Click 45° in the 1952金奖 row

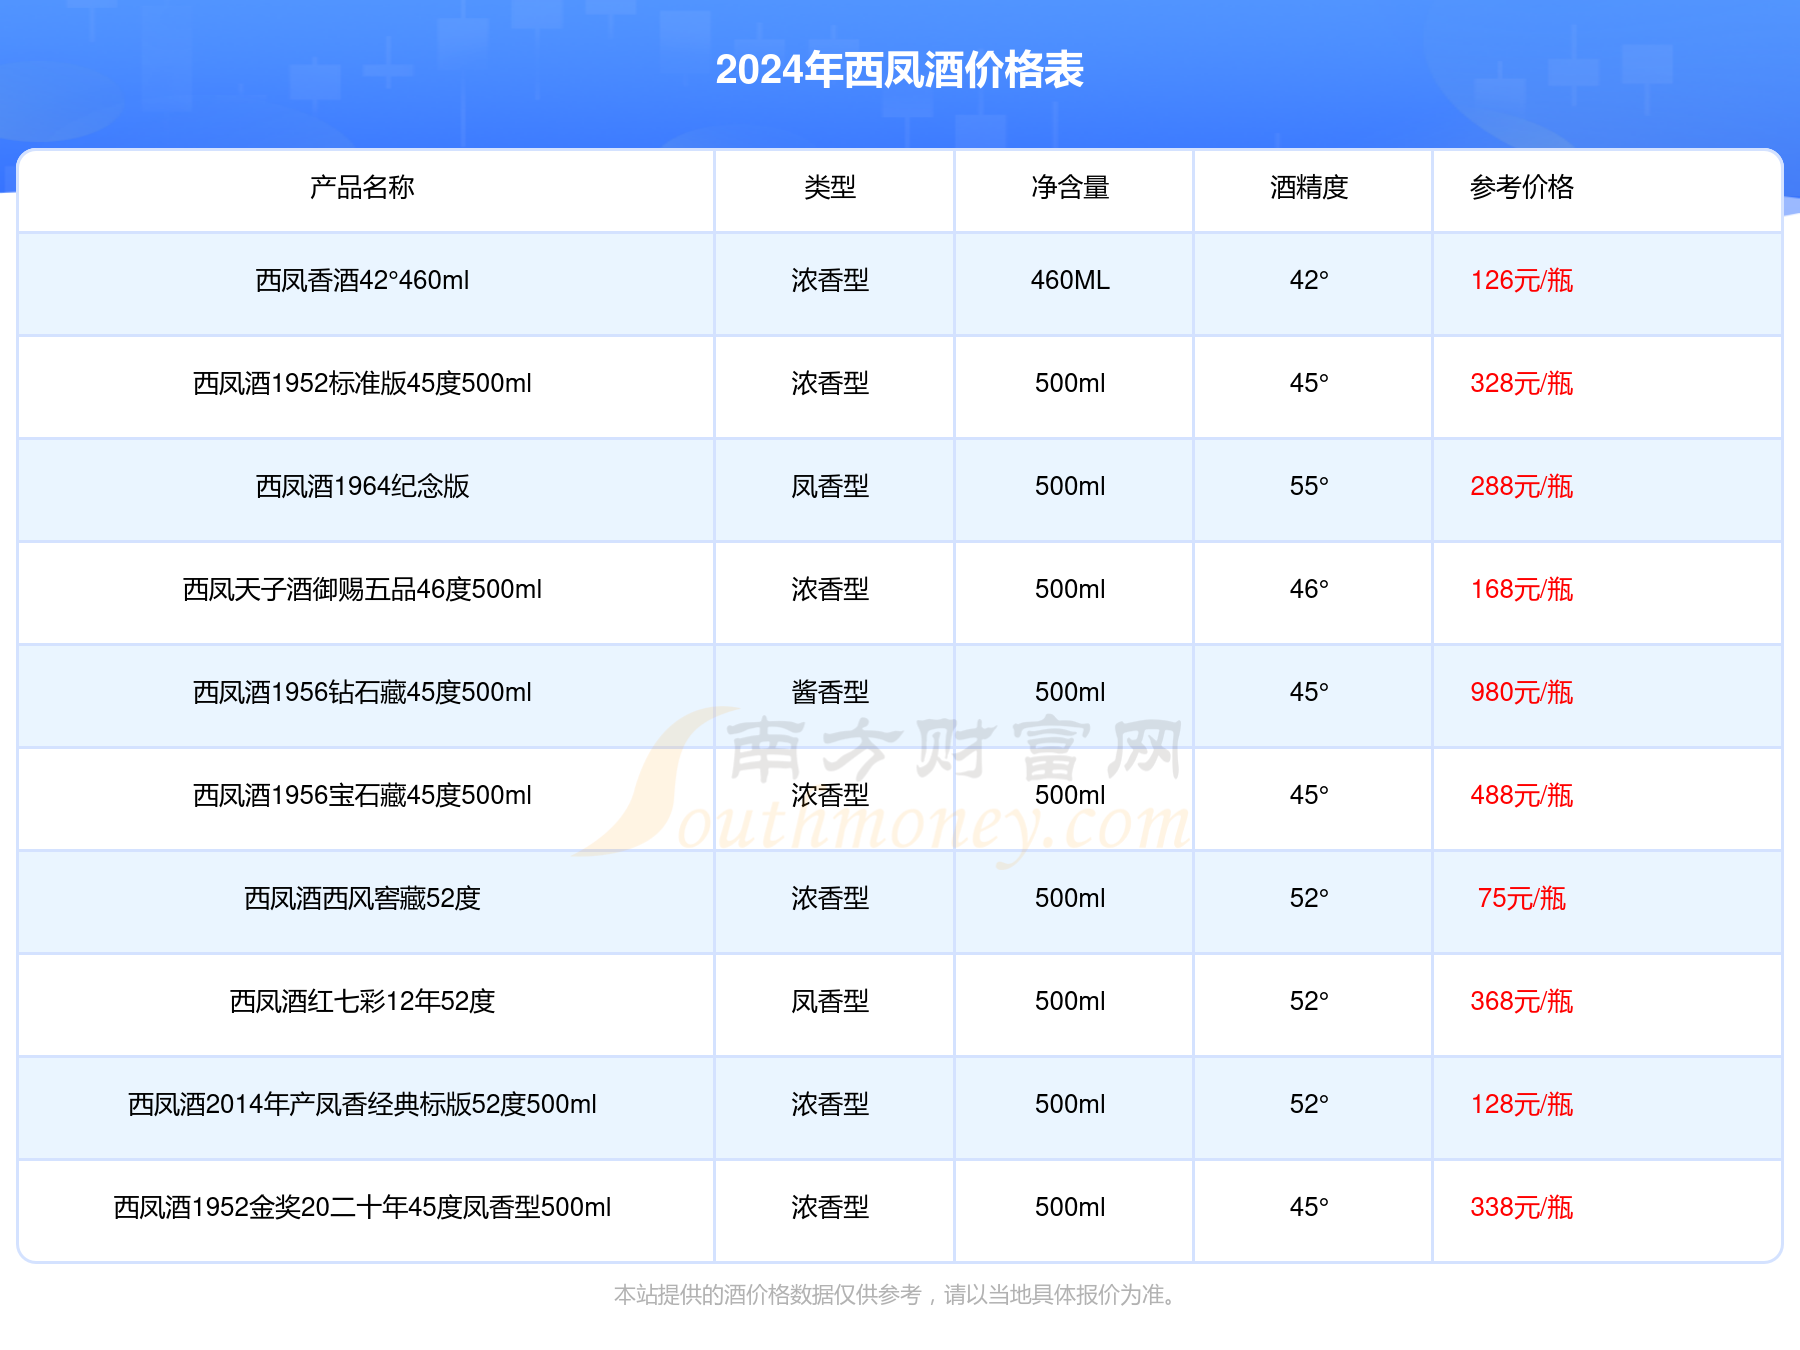[x=1309, y=1207]
